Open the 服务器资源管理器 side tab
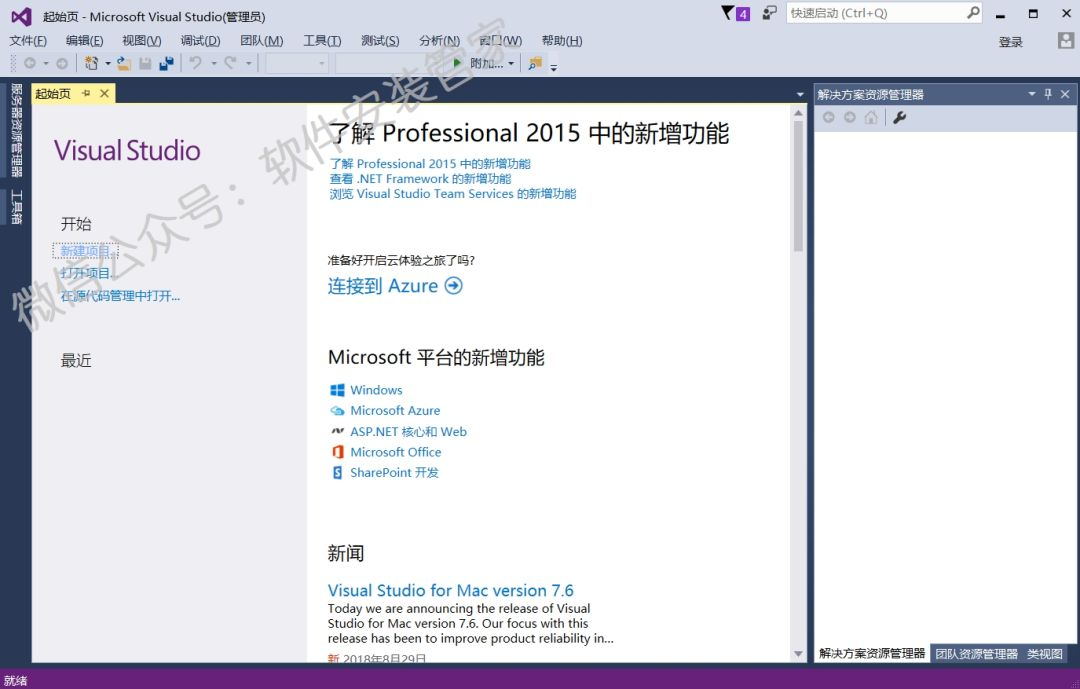The width and height of the screenshot is (1080, 689). pos(17,130)
